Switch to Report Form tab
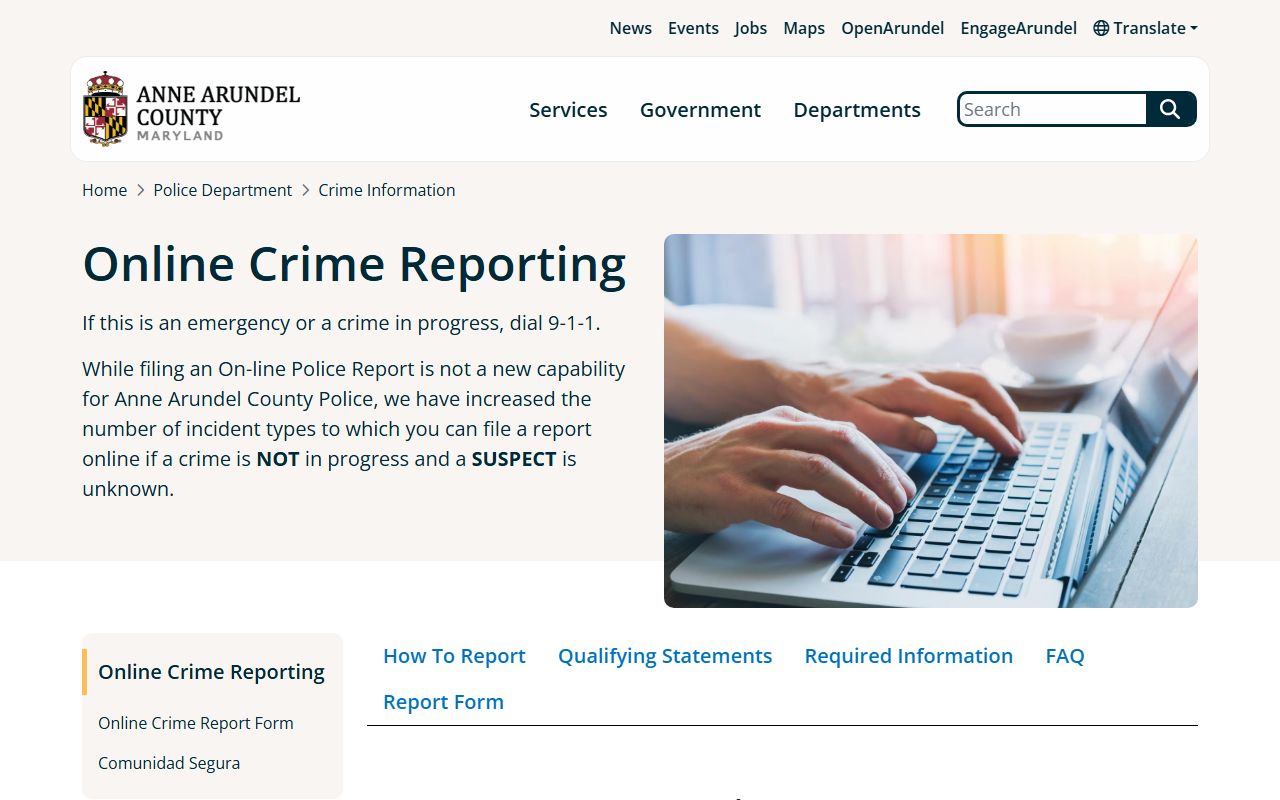Viewport: 1280px width, 800px height. (x=443, y=702)
